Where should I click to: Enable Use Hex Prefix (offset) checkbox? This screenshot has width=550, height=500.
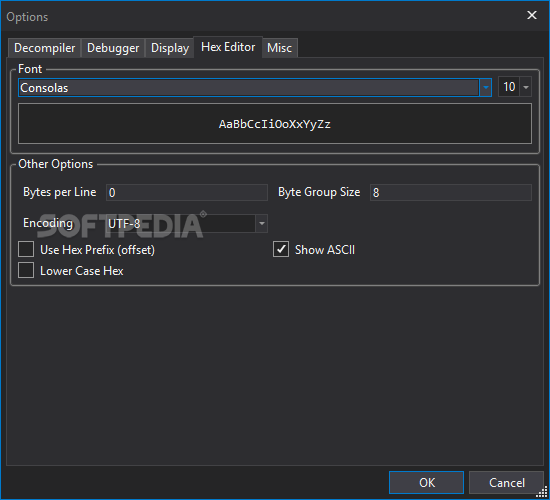pos(26,249)
